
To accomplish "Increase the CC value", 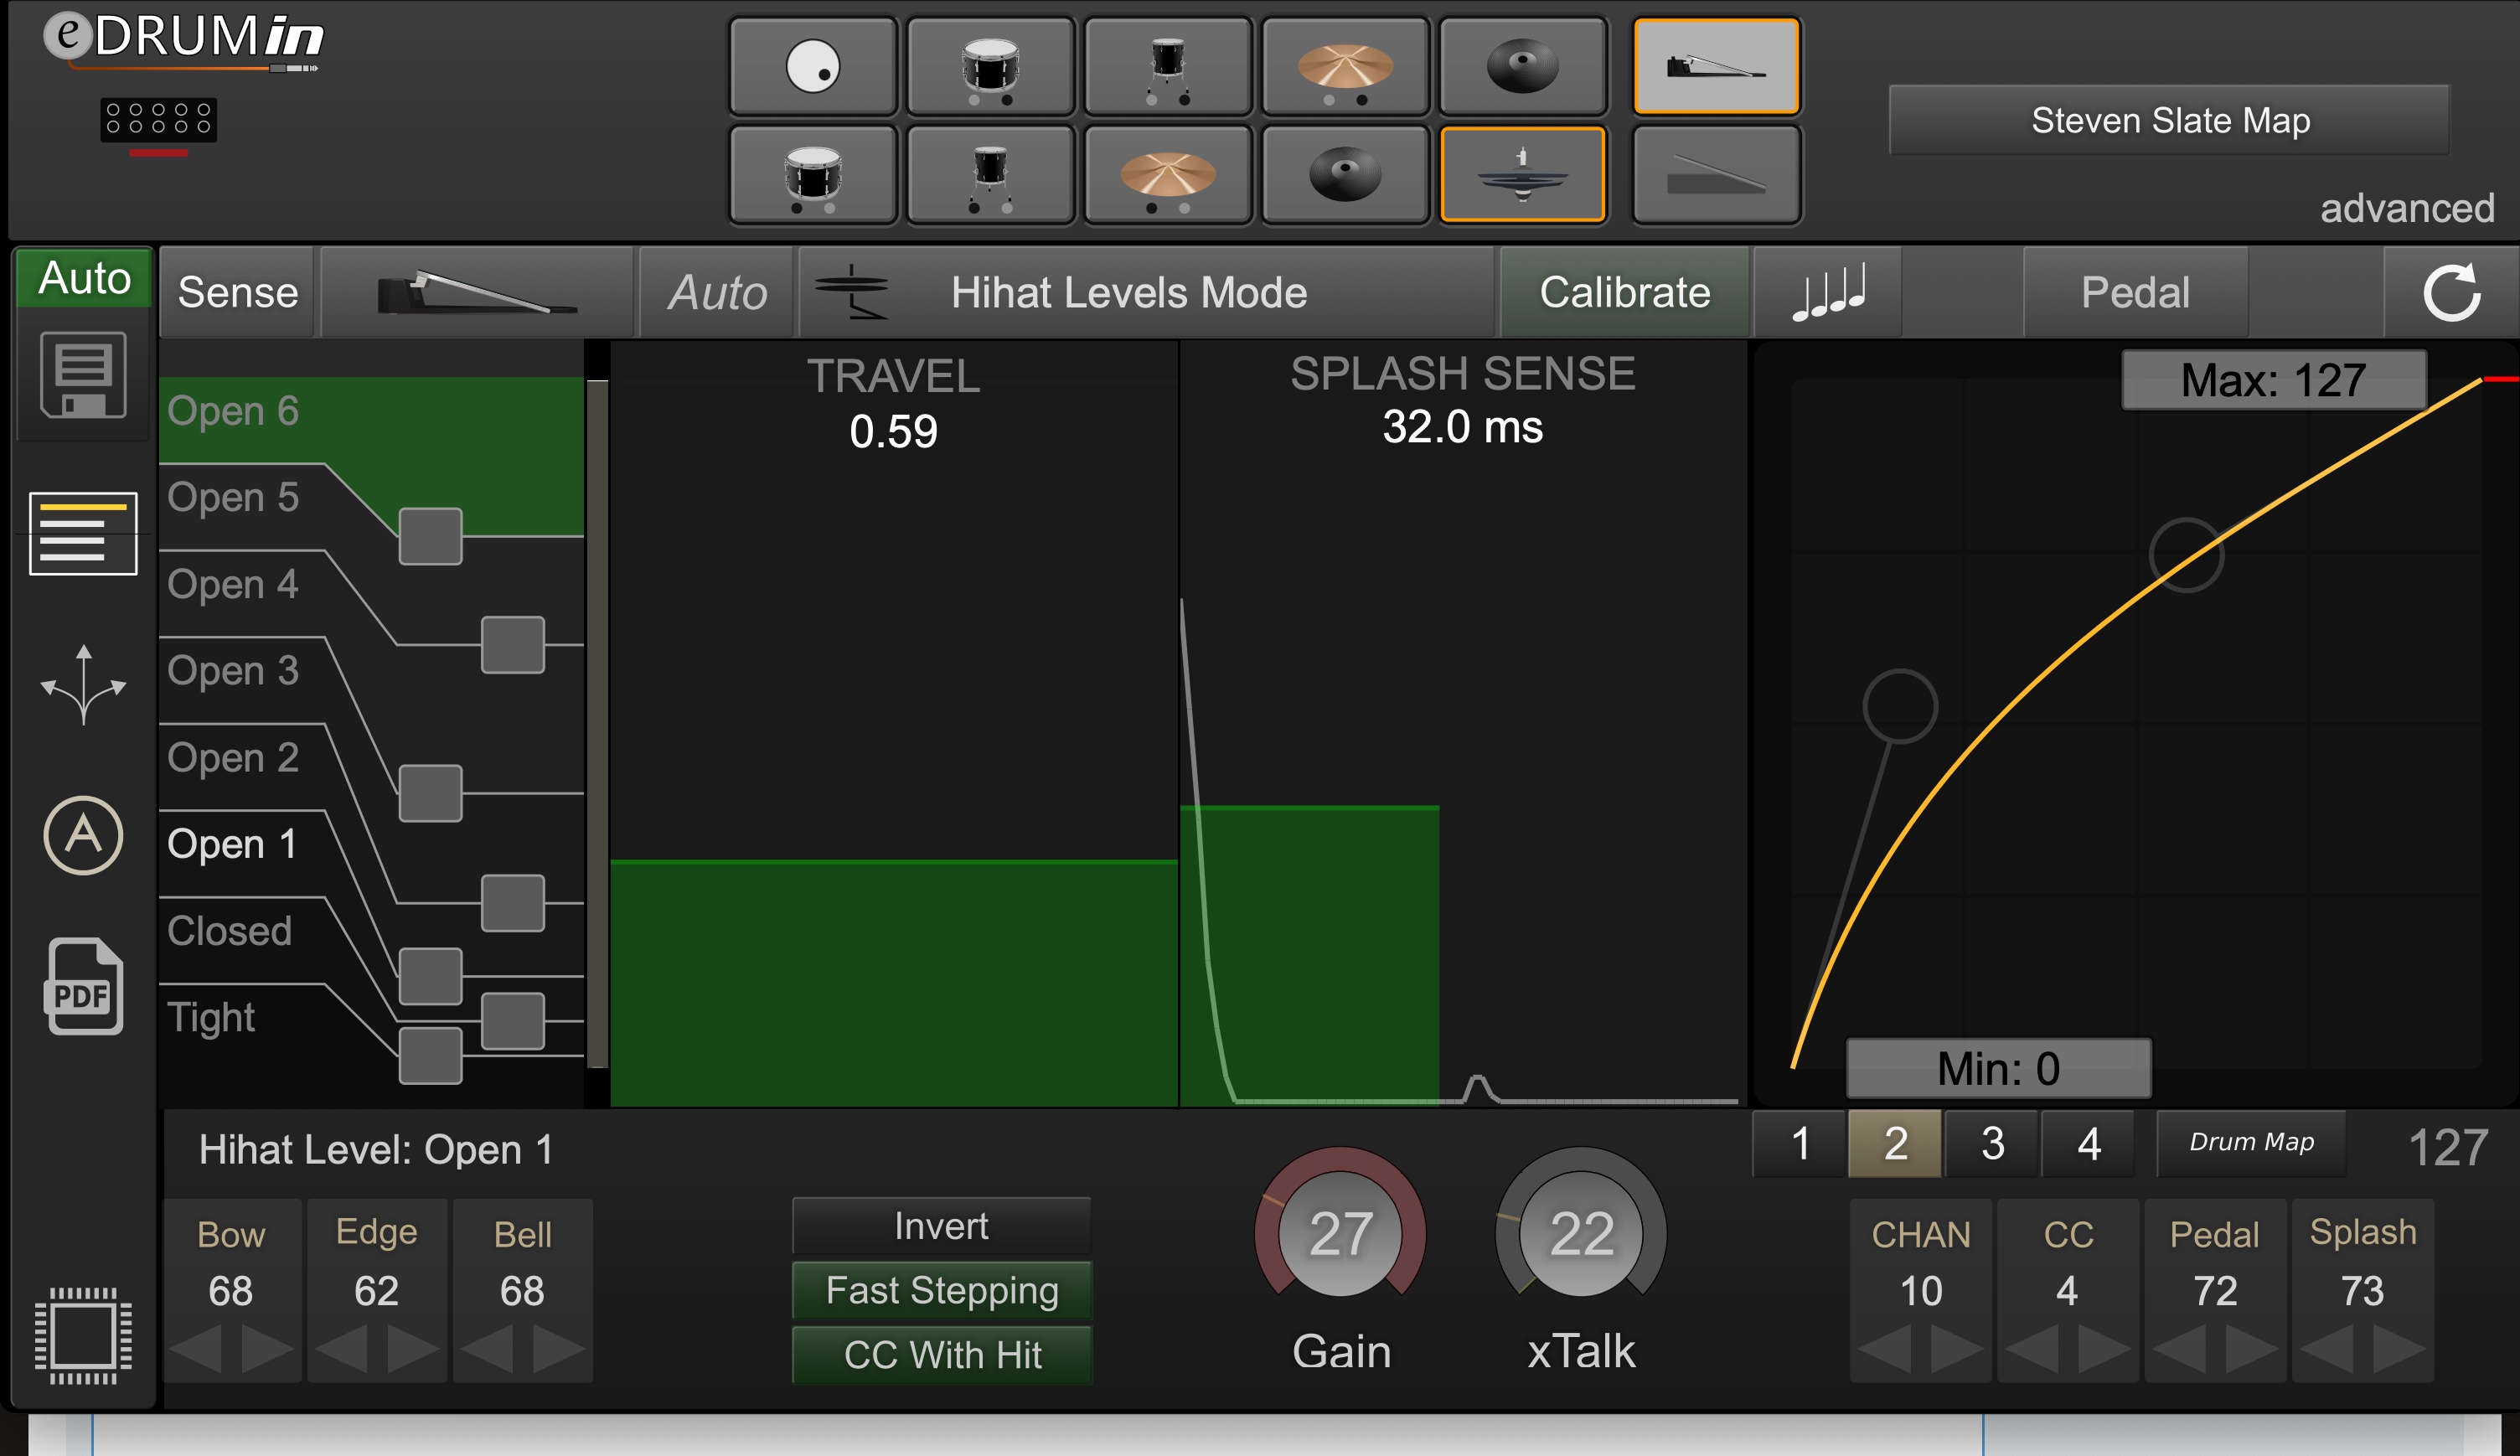I will pyautogui.click(x=2104, y=1350).
